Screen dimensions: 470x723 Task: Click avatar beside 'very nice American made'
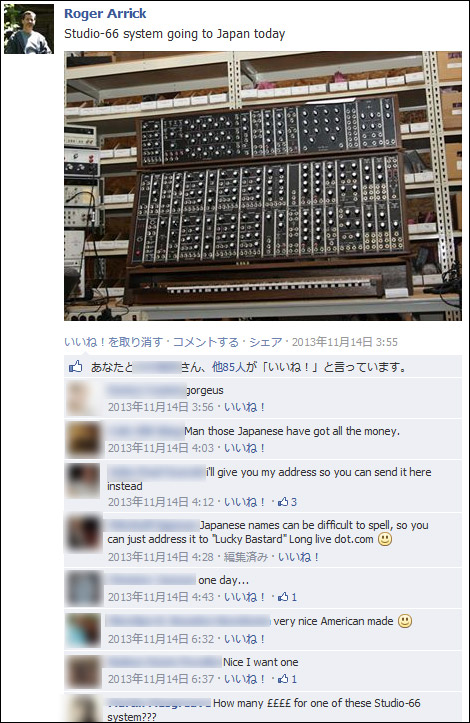pos(82,630)
